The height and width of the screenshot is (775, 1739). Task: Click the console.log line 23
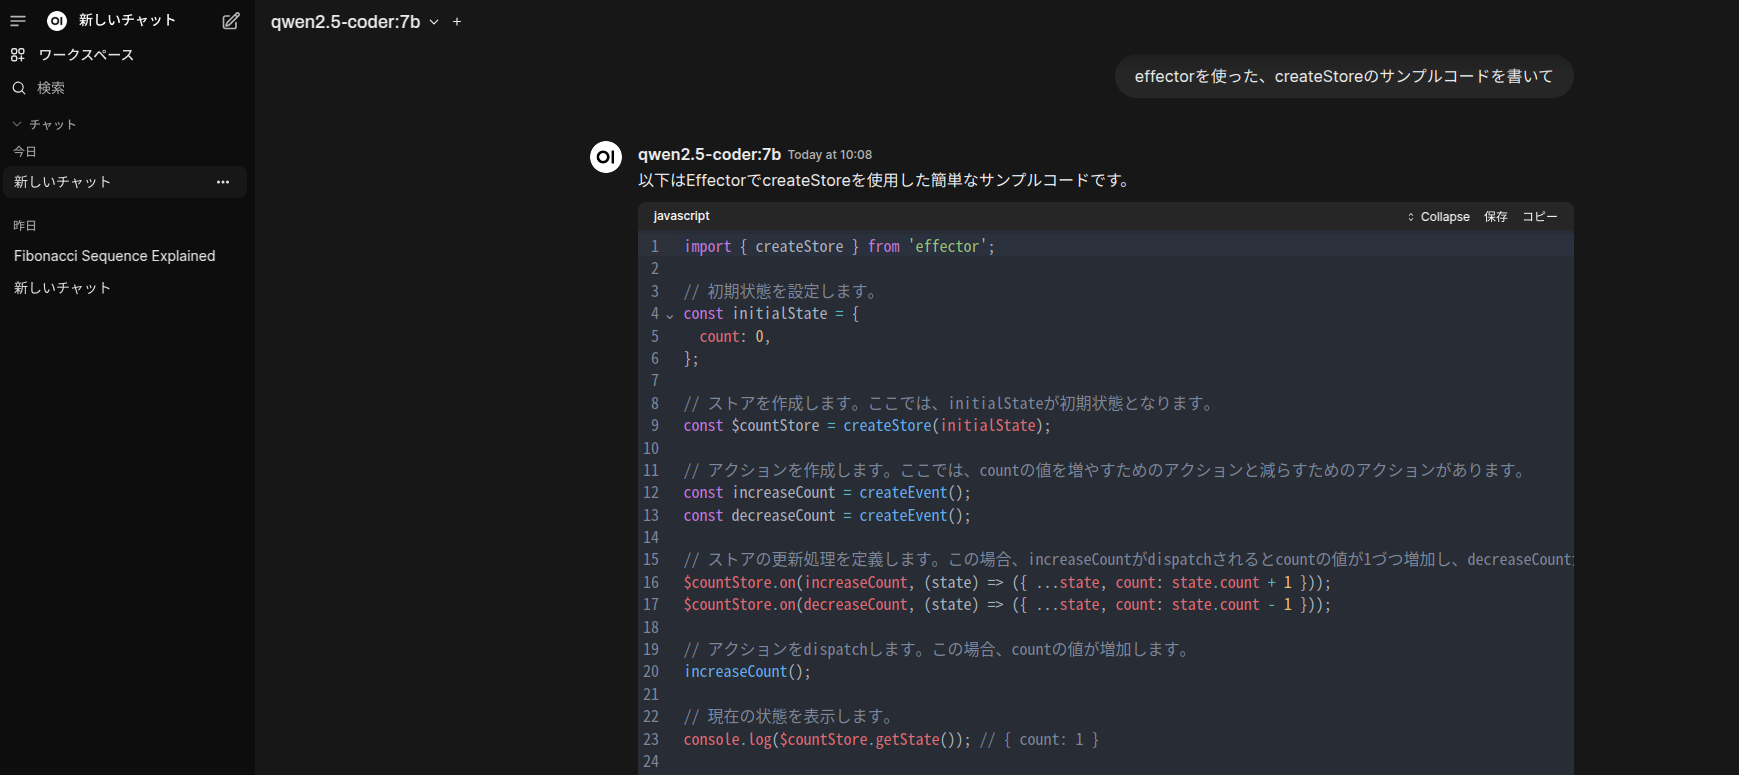click(891, 740)
